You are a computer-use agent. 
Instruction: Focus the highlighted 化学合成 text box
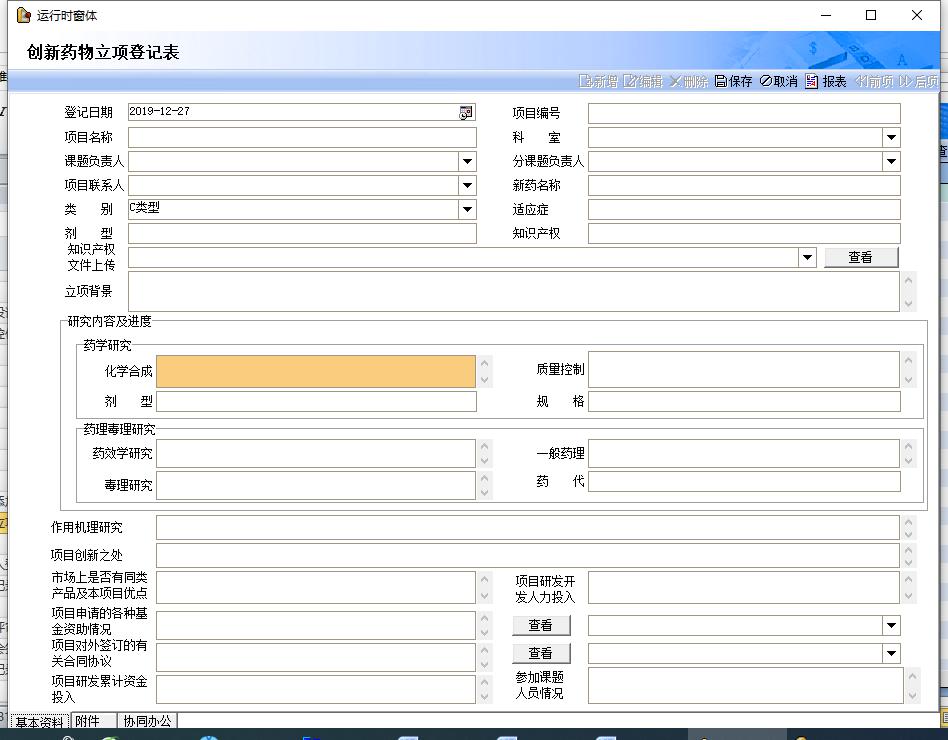pyautogui.click(x=315, y=371)
